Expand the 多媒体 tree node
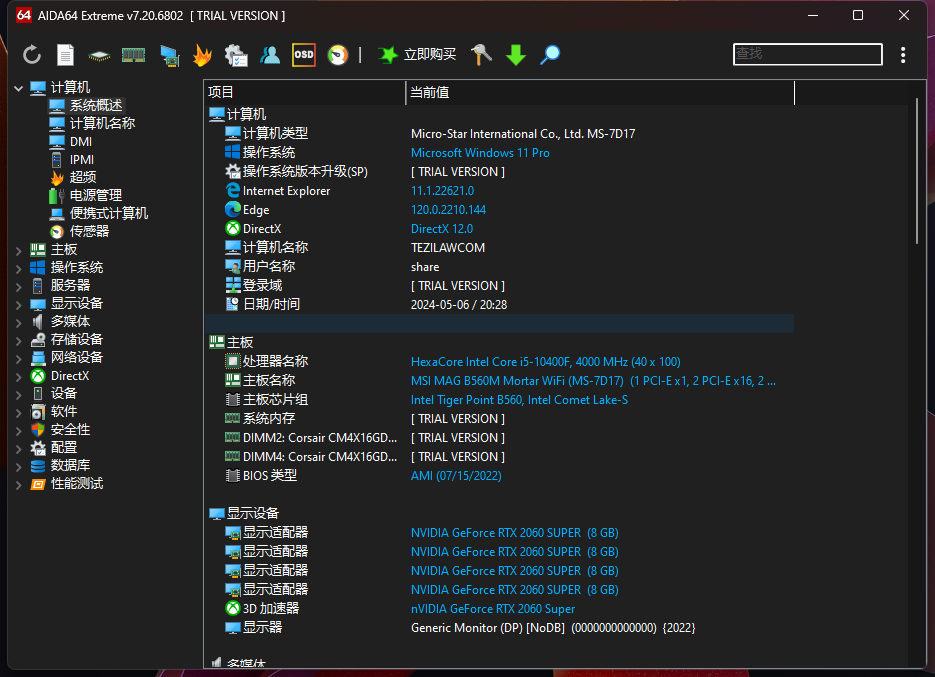 18,323
